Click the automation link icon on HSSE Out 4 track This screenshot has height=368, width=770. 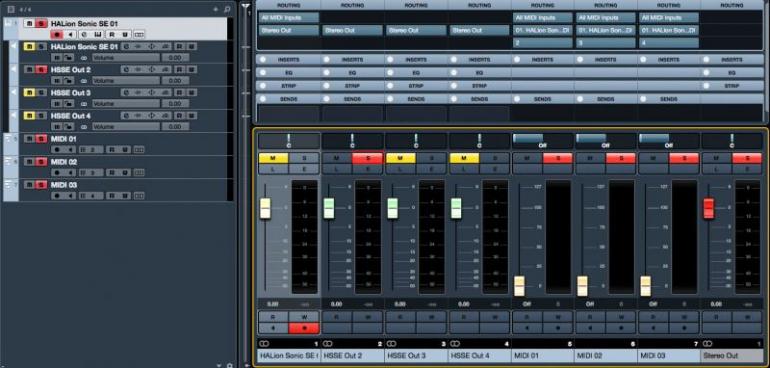click(83, 127)
